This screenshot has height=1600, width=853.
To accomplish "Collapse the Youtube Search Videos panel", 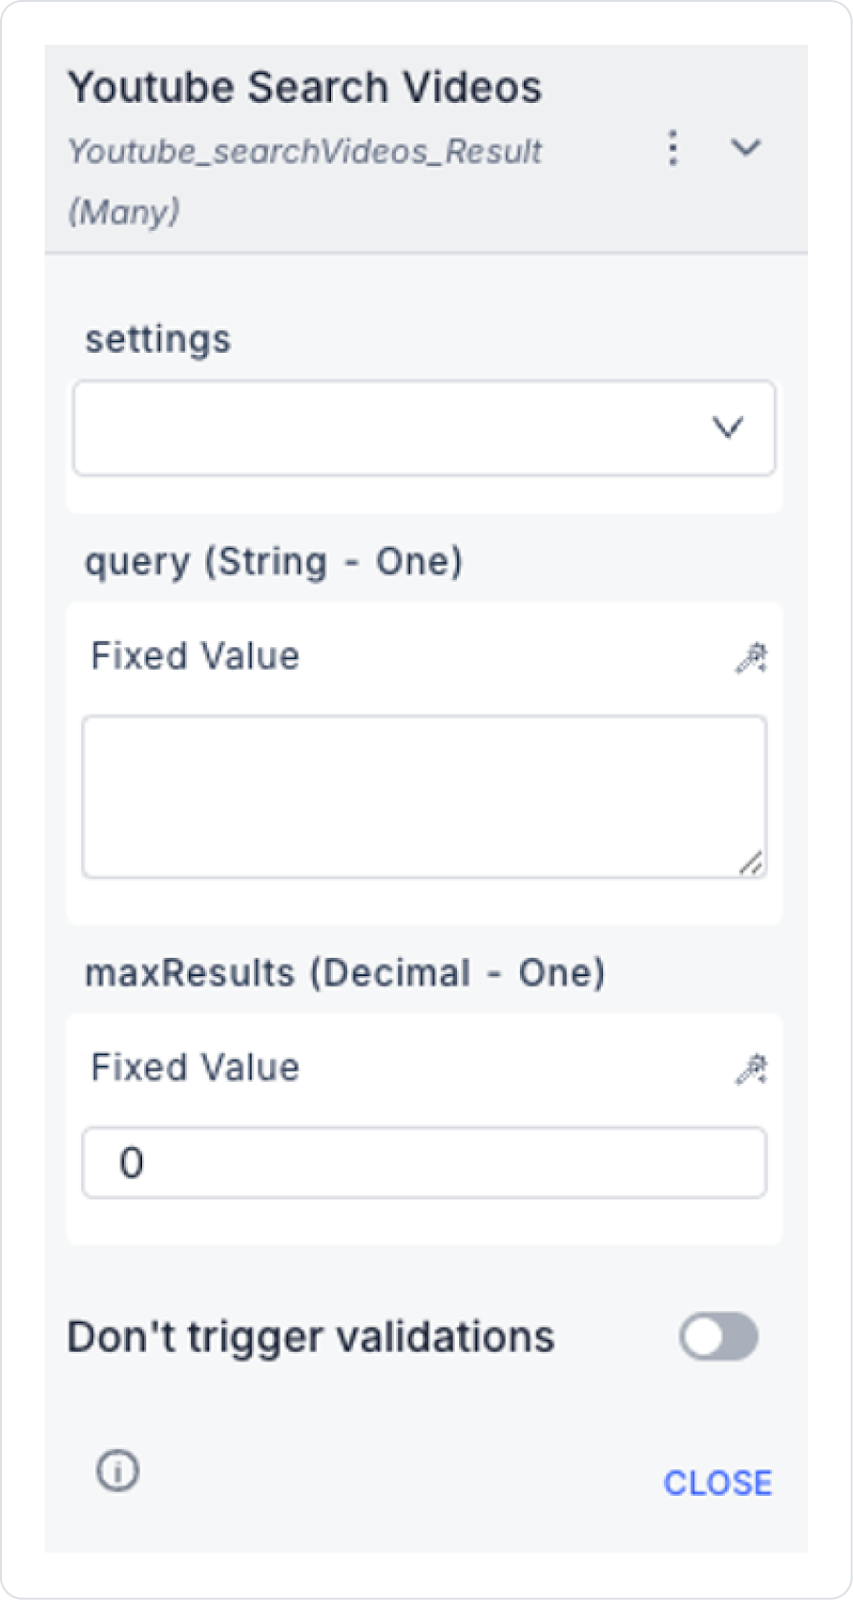I will point(746,148).
